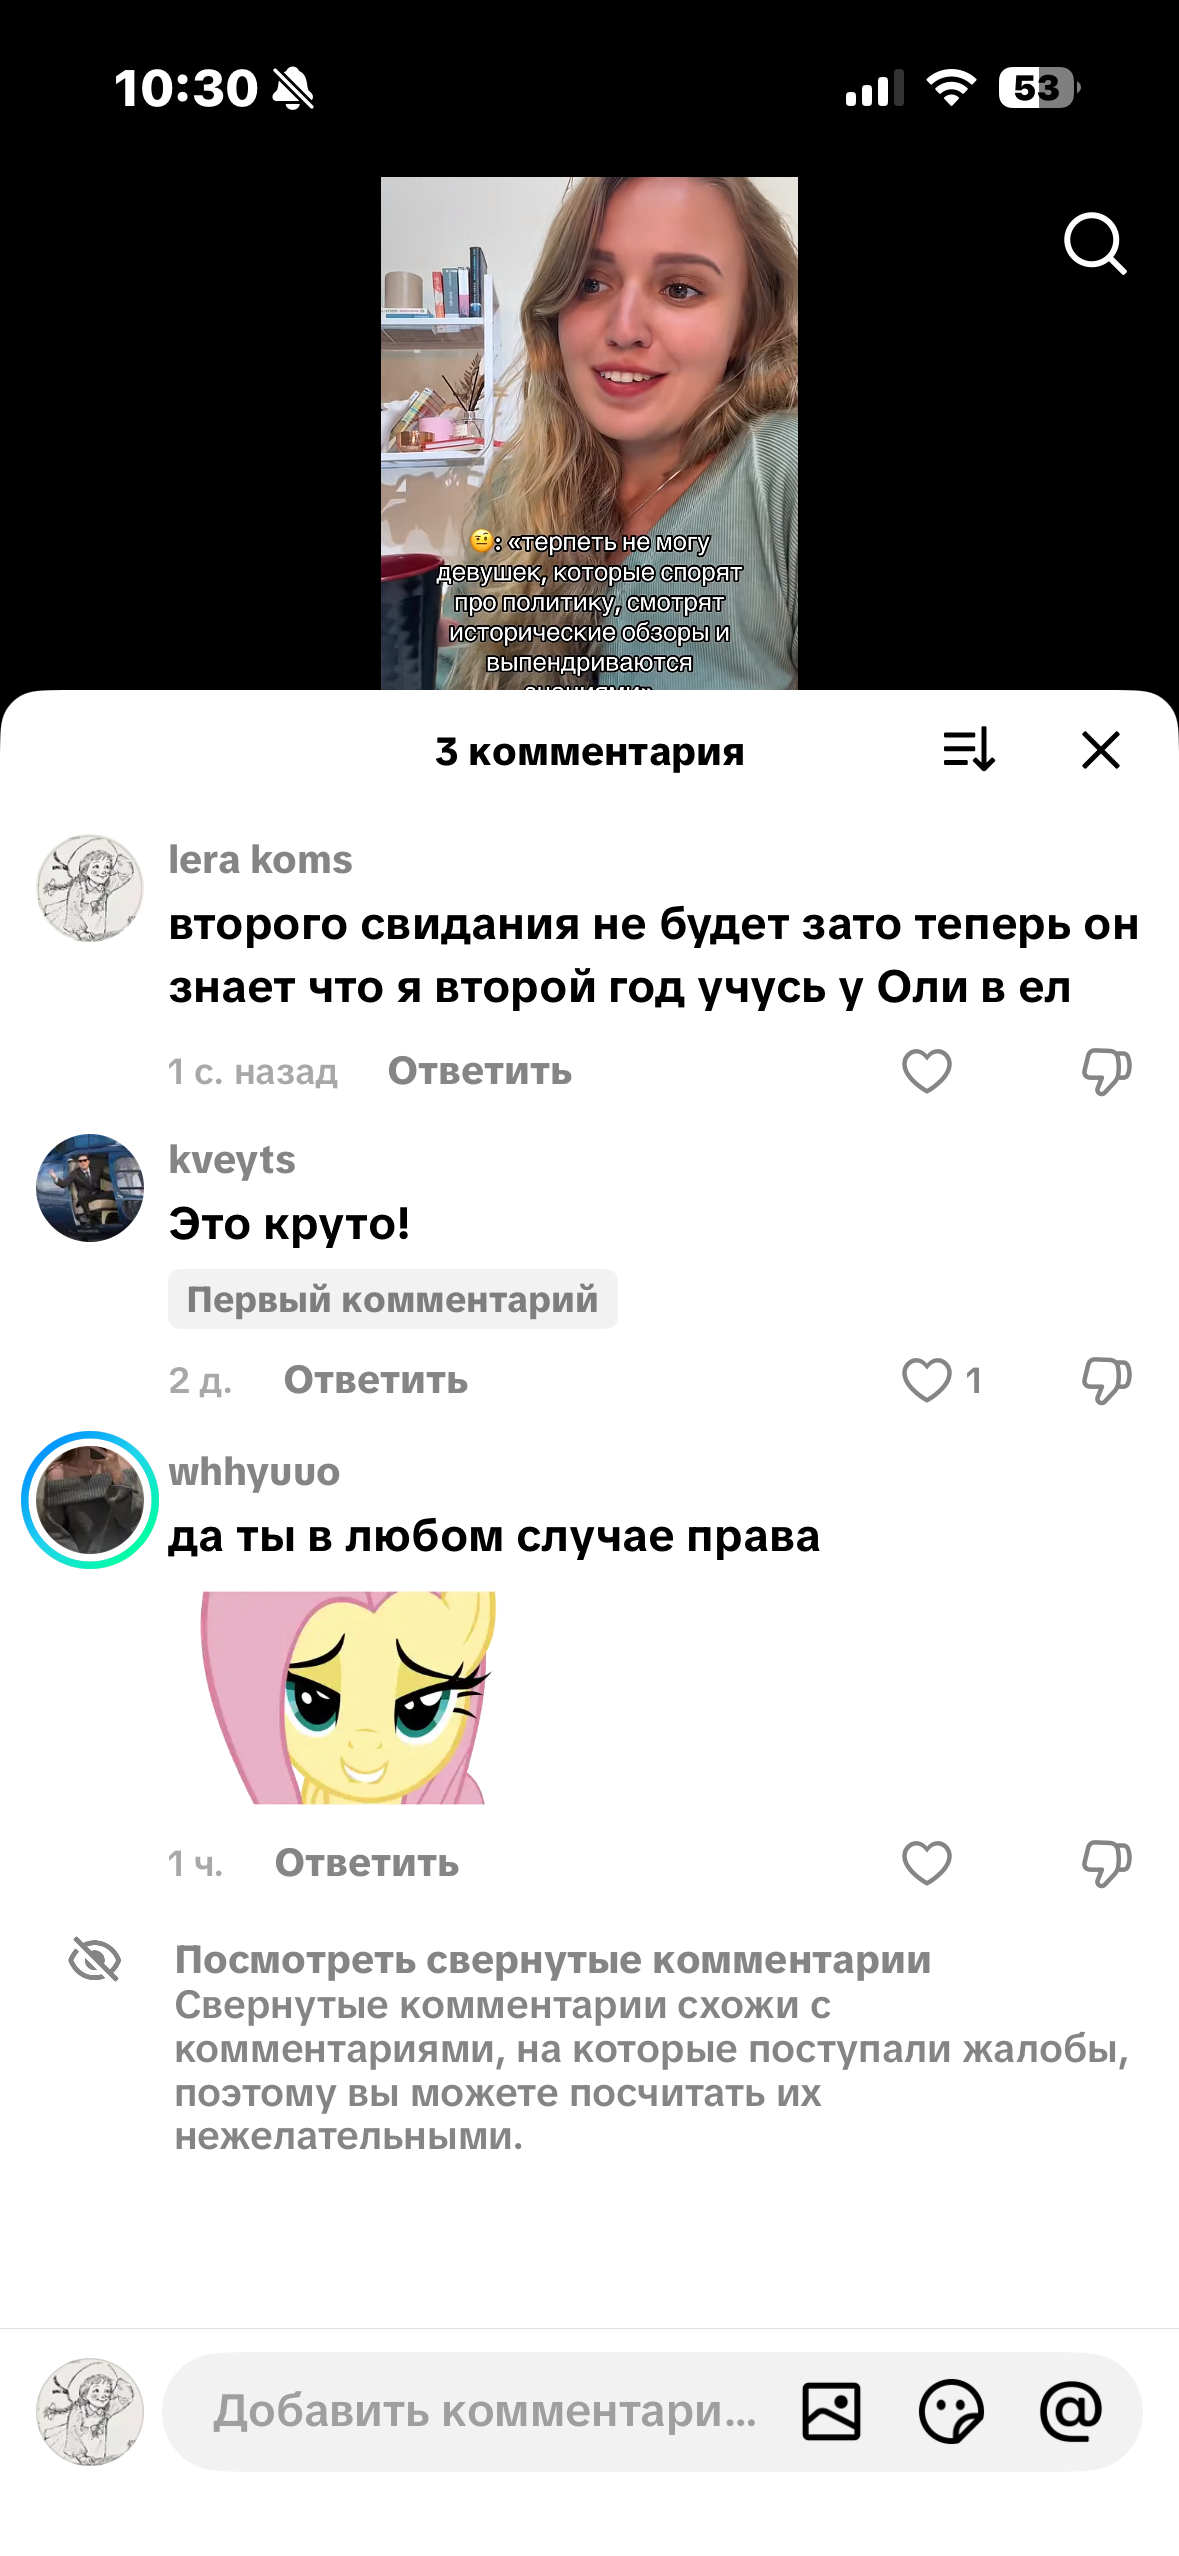Reply to kveyts' comment
1179x2556 pixels.
(x=376, y=1380)
